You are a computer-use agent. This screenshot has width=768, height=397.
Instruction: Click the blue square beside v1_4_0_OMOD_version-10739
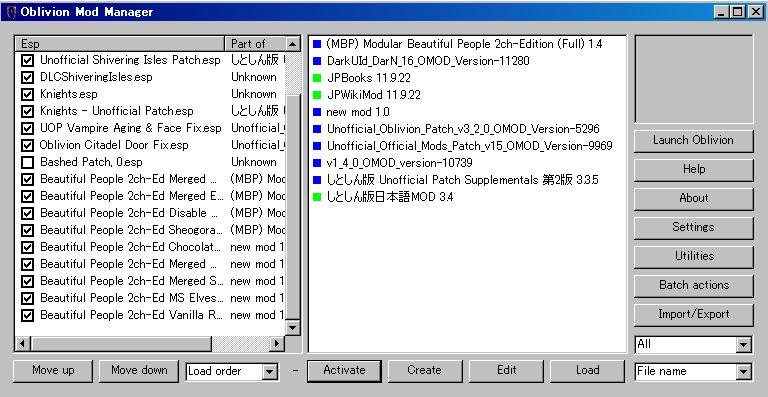coord(317,163)
